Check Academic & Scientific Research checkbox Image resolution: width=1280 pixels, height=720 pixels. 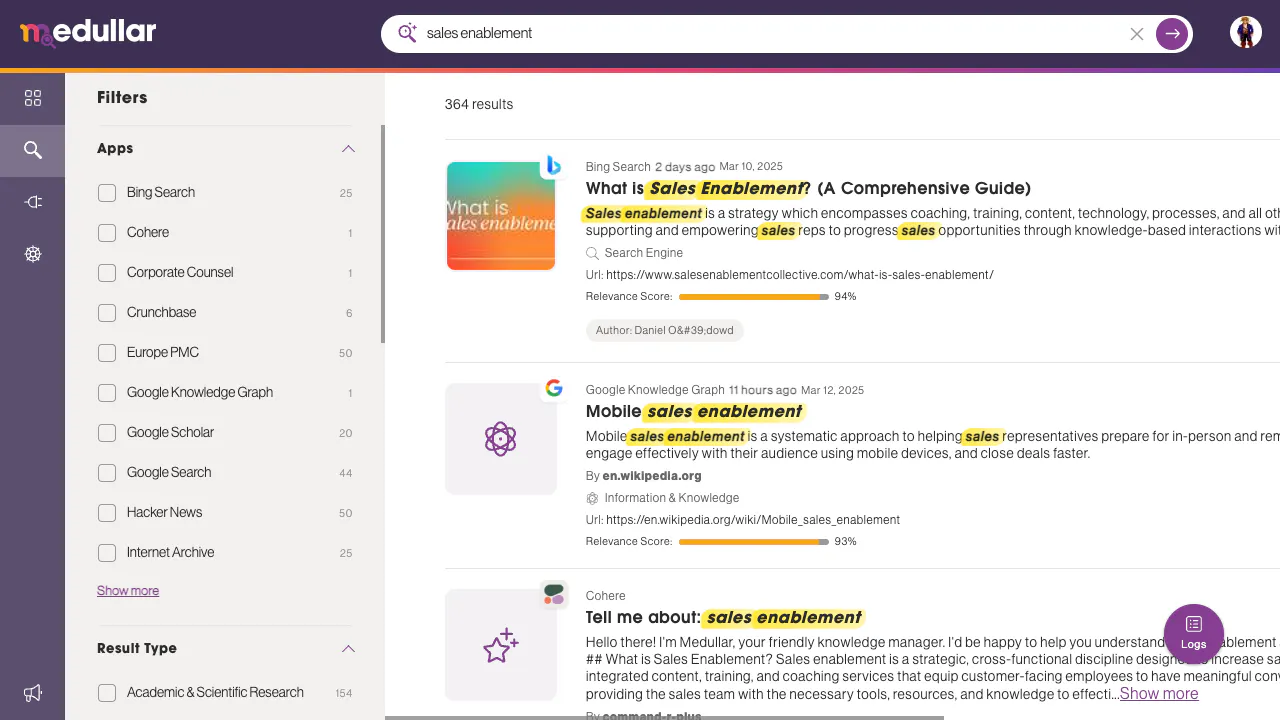tap(107, 693)
